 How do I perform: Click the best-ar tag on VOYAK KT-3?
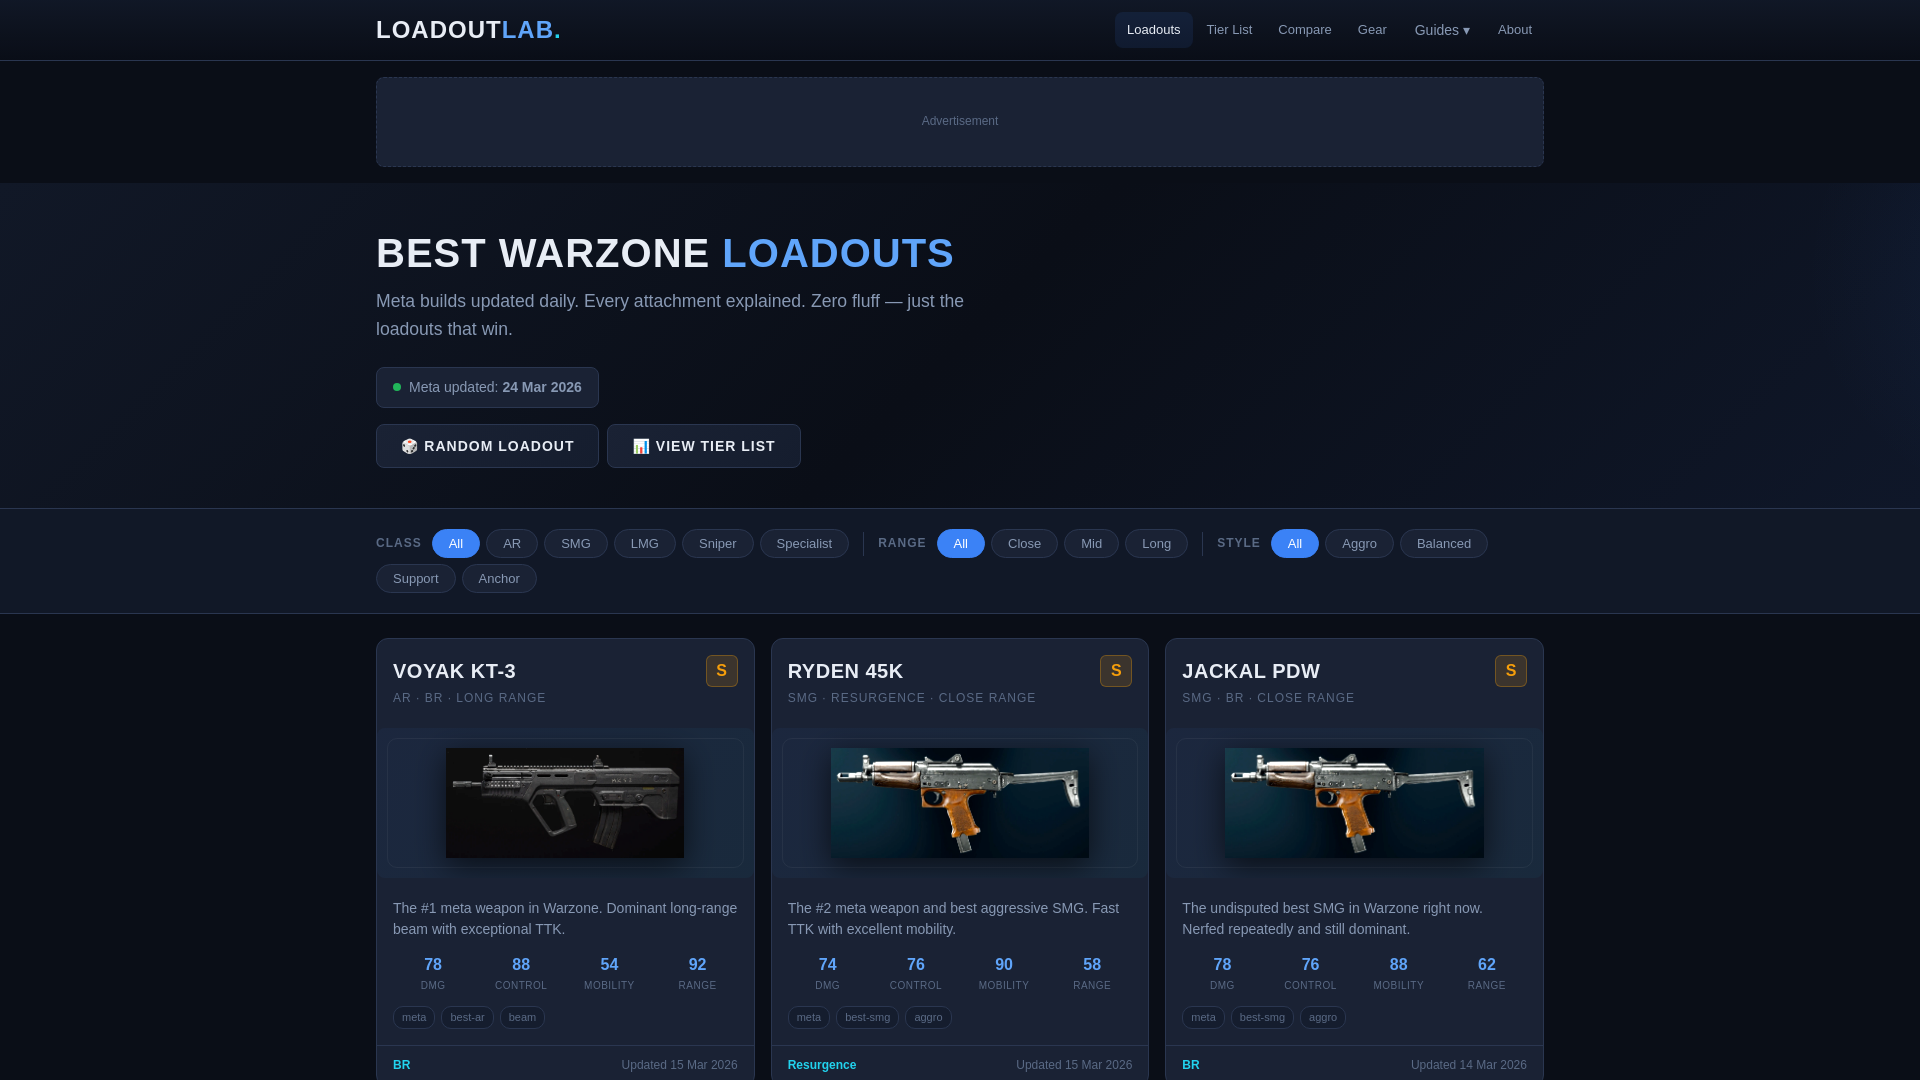pos(467,1017)
